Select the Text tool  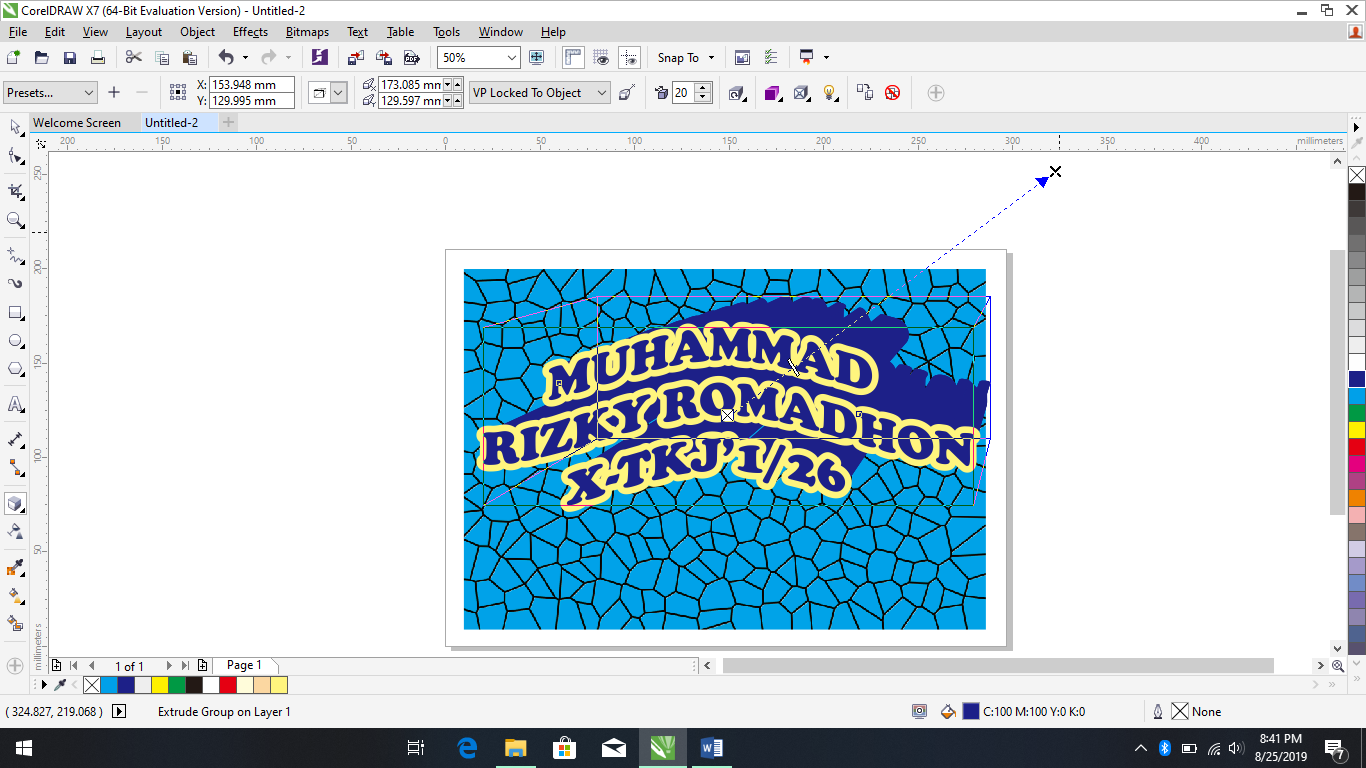coord(15,405)
